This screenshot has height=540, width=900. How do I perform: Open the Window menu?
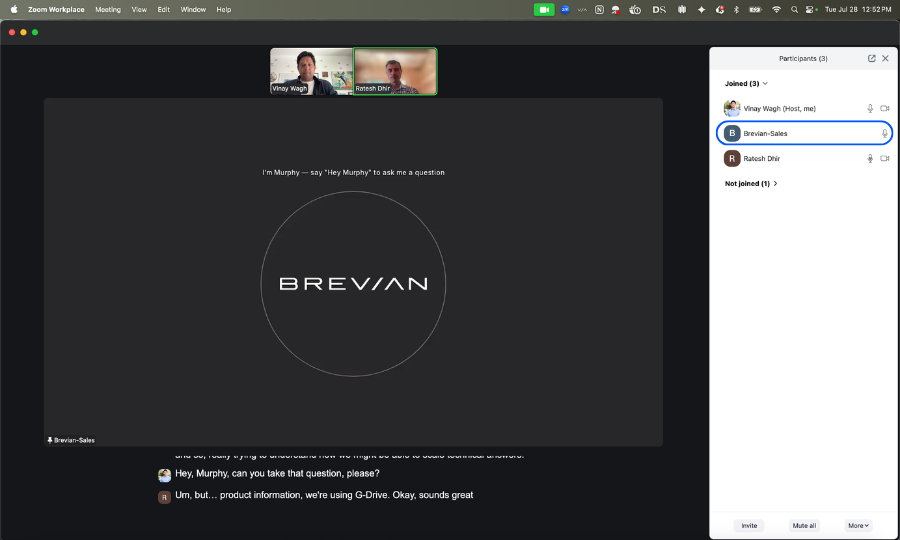(x=193, y=10)
